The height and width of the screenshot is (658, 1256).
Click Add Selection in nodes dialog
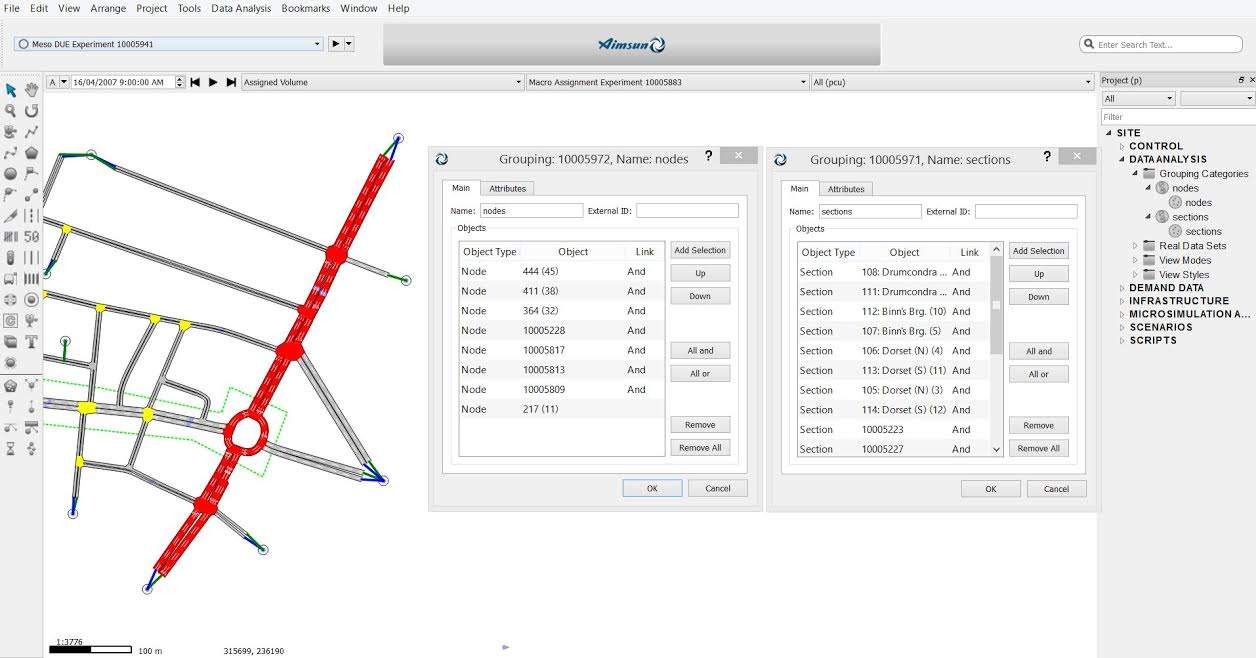[x=700, y=250]
